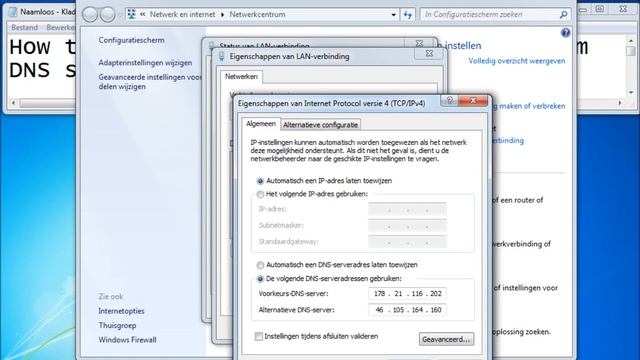Click the blue help icon in Netwerkcentrum
640x360 pixels.
(565, 33)
